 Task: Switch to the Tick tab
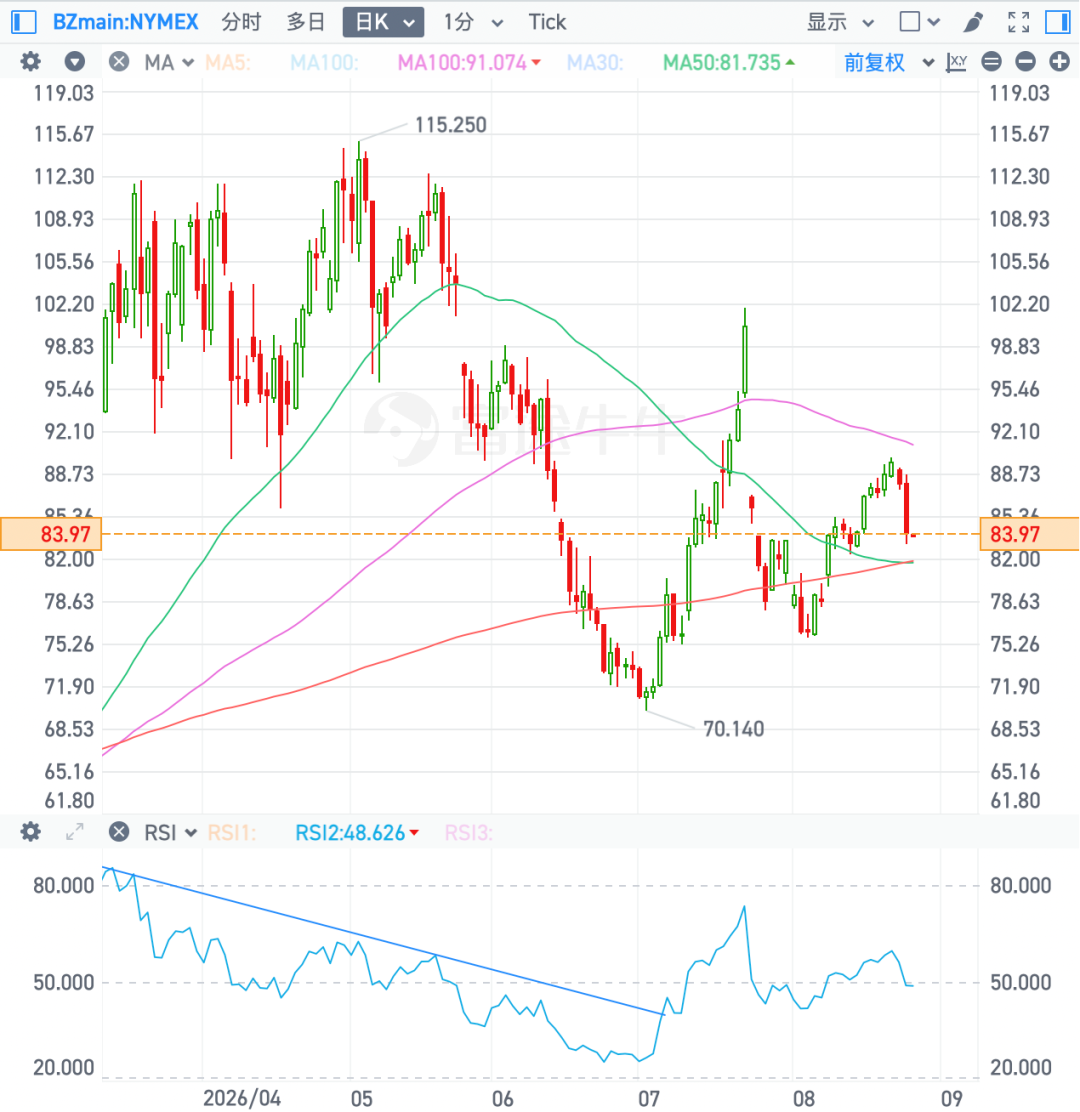point(547,22)
